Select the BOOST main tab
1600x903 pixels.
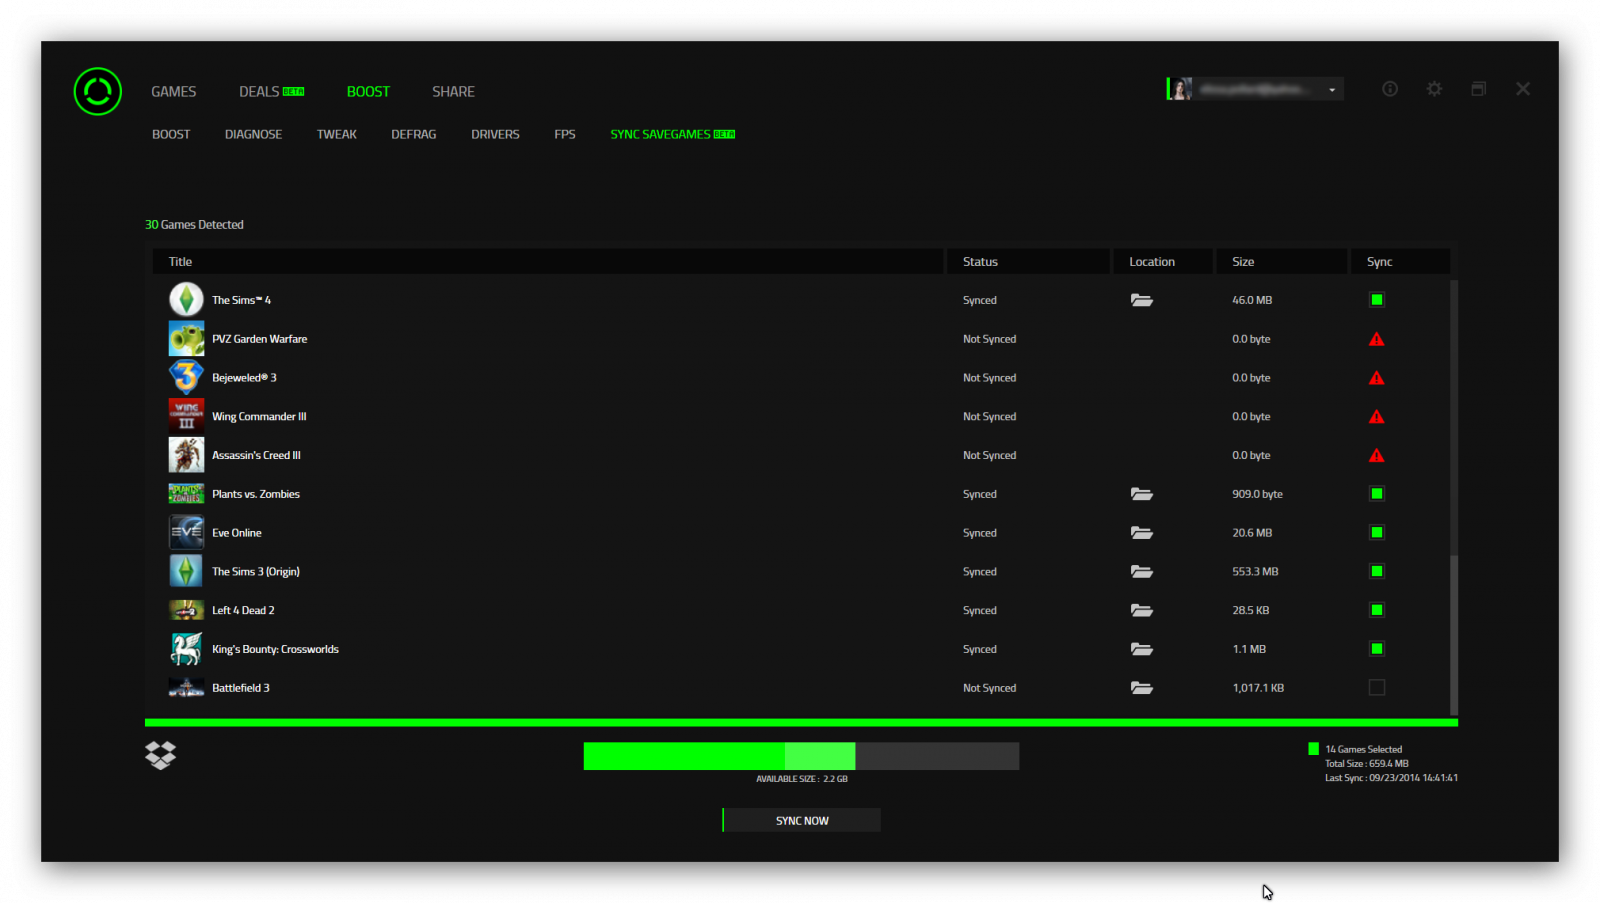point(368,91)
